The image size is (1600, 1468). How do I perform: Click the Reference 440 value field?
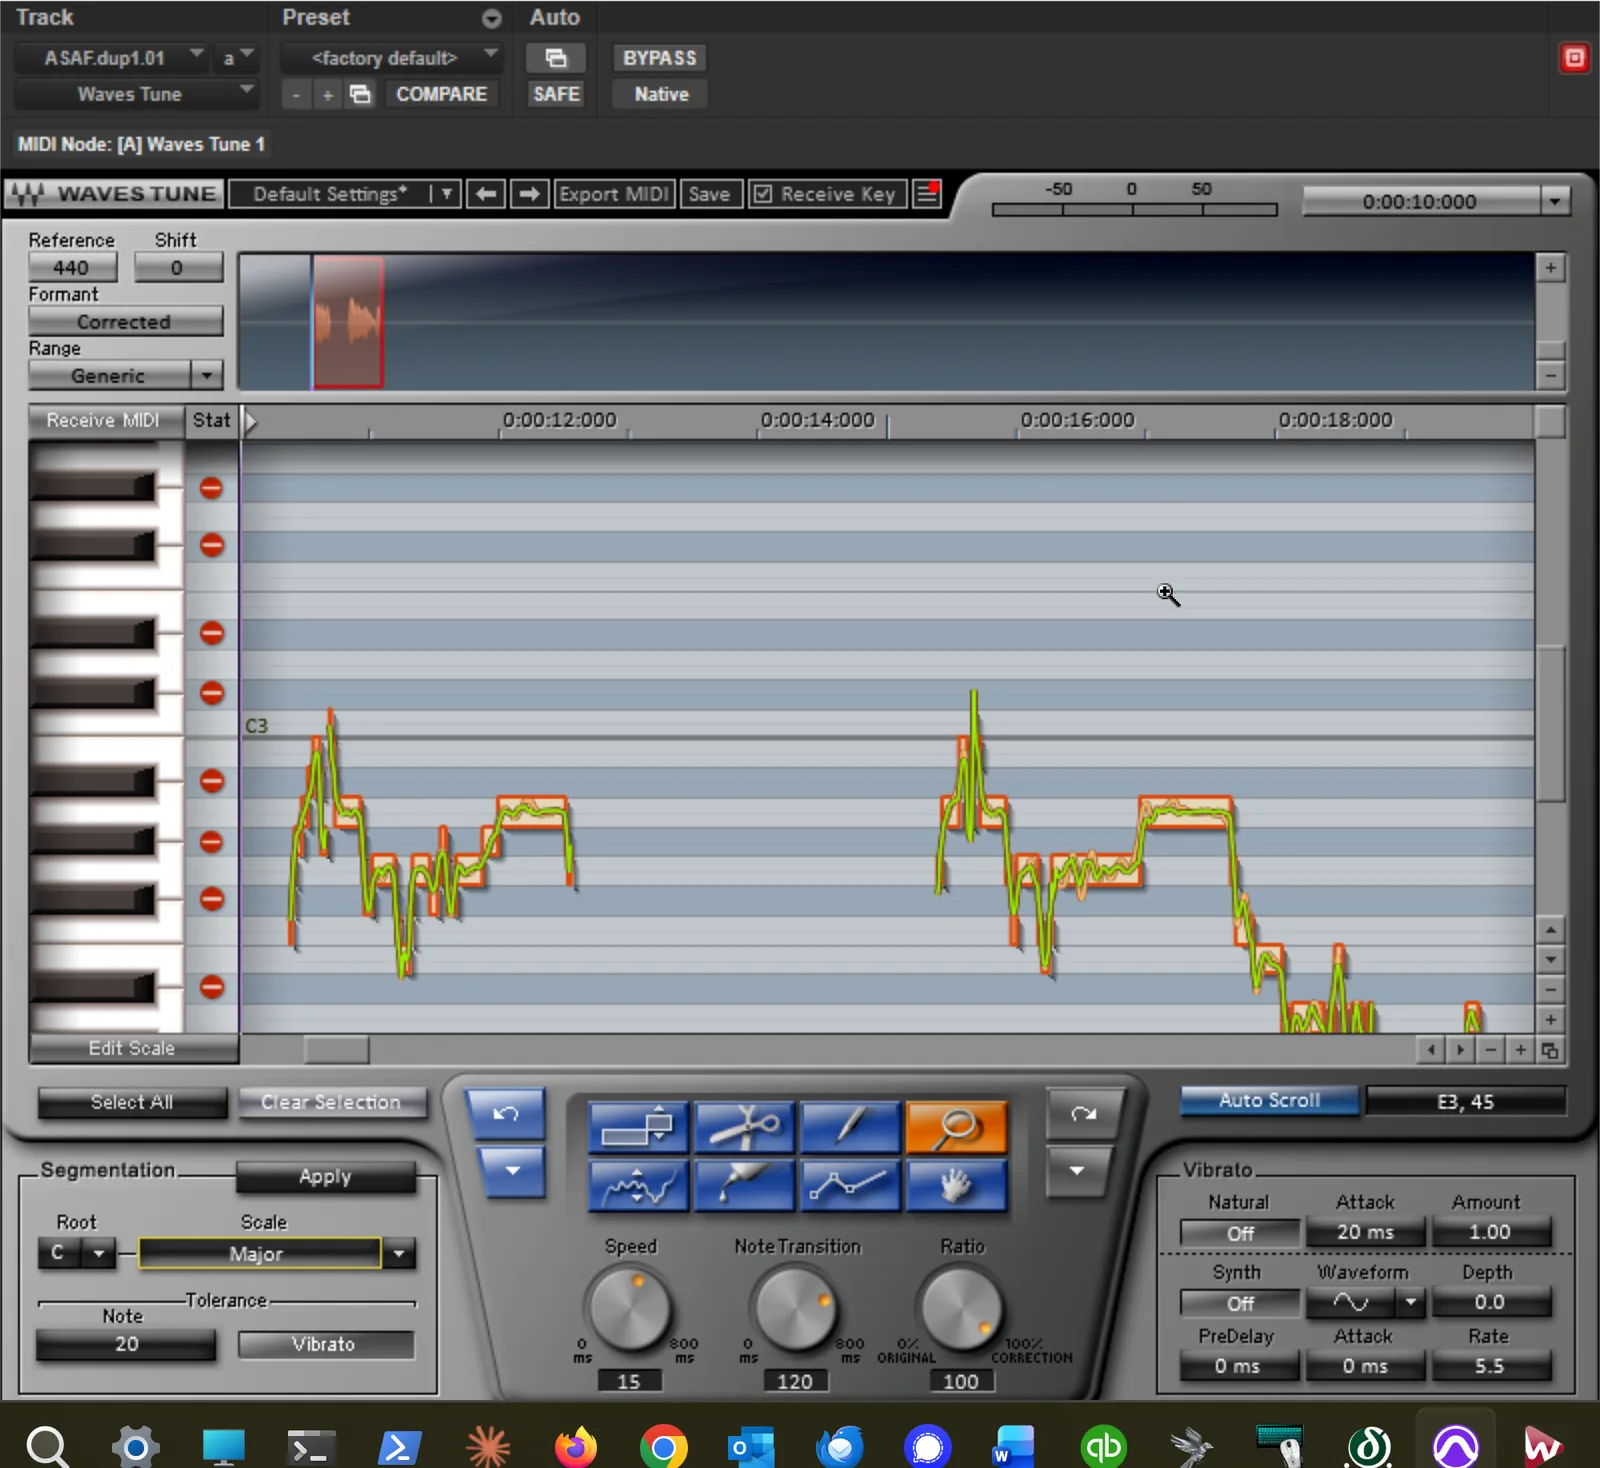(x=72, y=268)
